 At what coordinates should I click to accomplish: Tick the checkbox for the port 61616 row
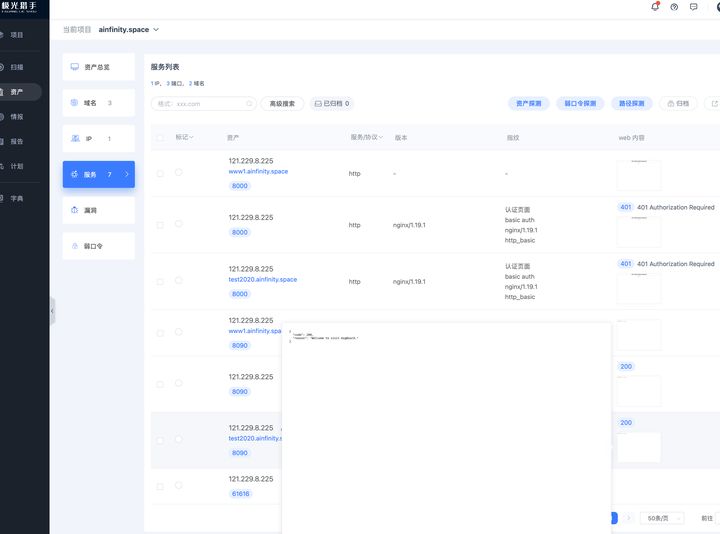[x=160, y=486]
